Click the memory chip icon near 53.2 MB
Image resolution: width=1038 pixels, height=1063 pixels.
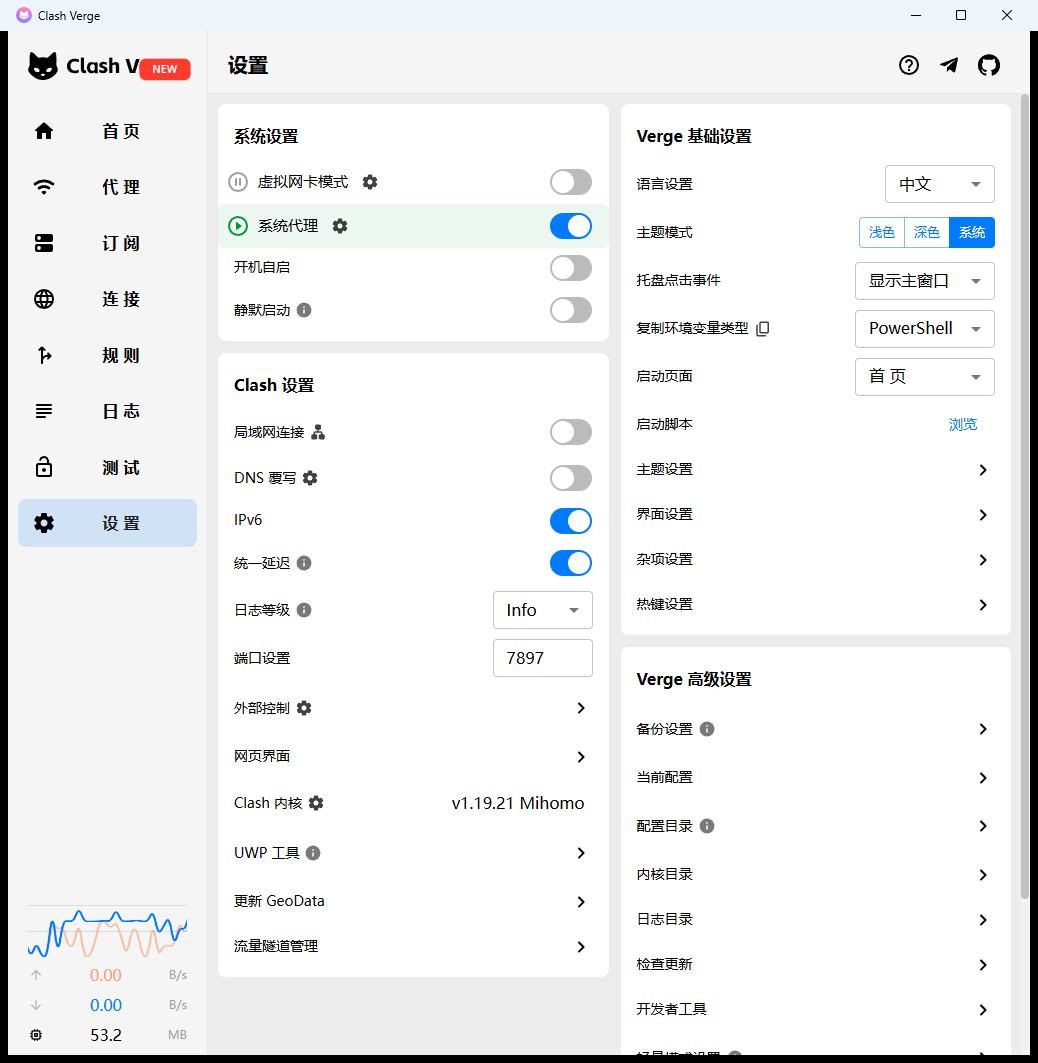pos(37,1035)
